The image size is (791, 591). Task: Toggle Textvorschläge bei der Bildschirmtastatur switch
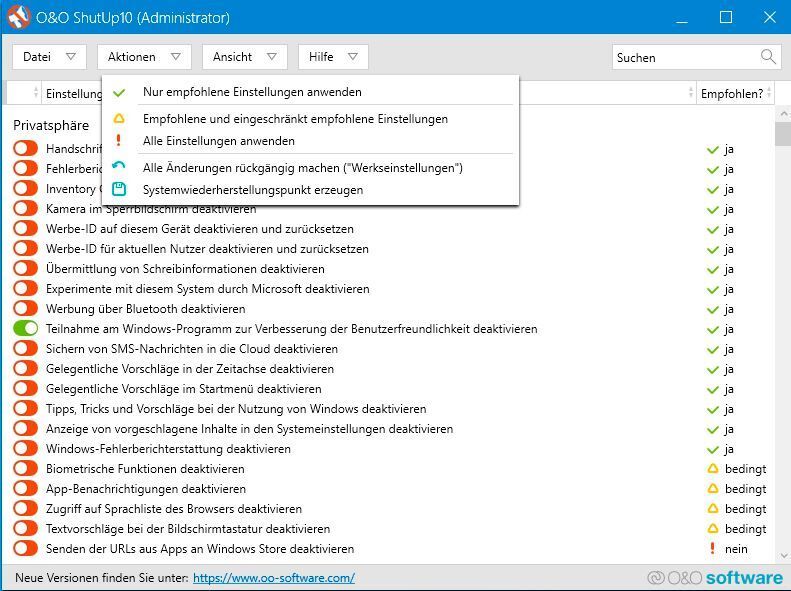coord(26,528)
